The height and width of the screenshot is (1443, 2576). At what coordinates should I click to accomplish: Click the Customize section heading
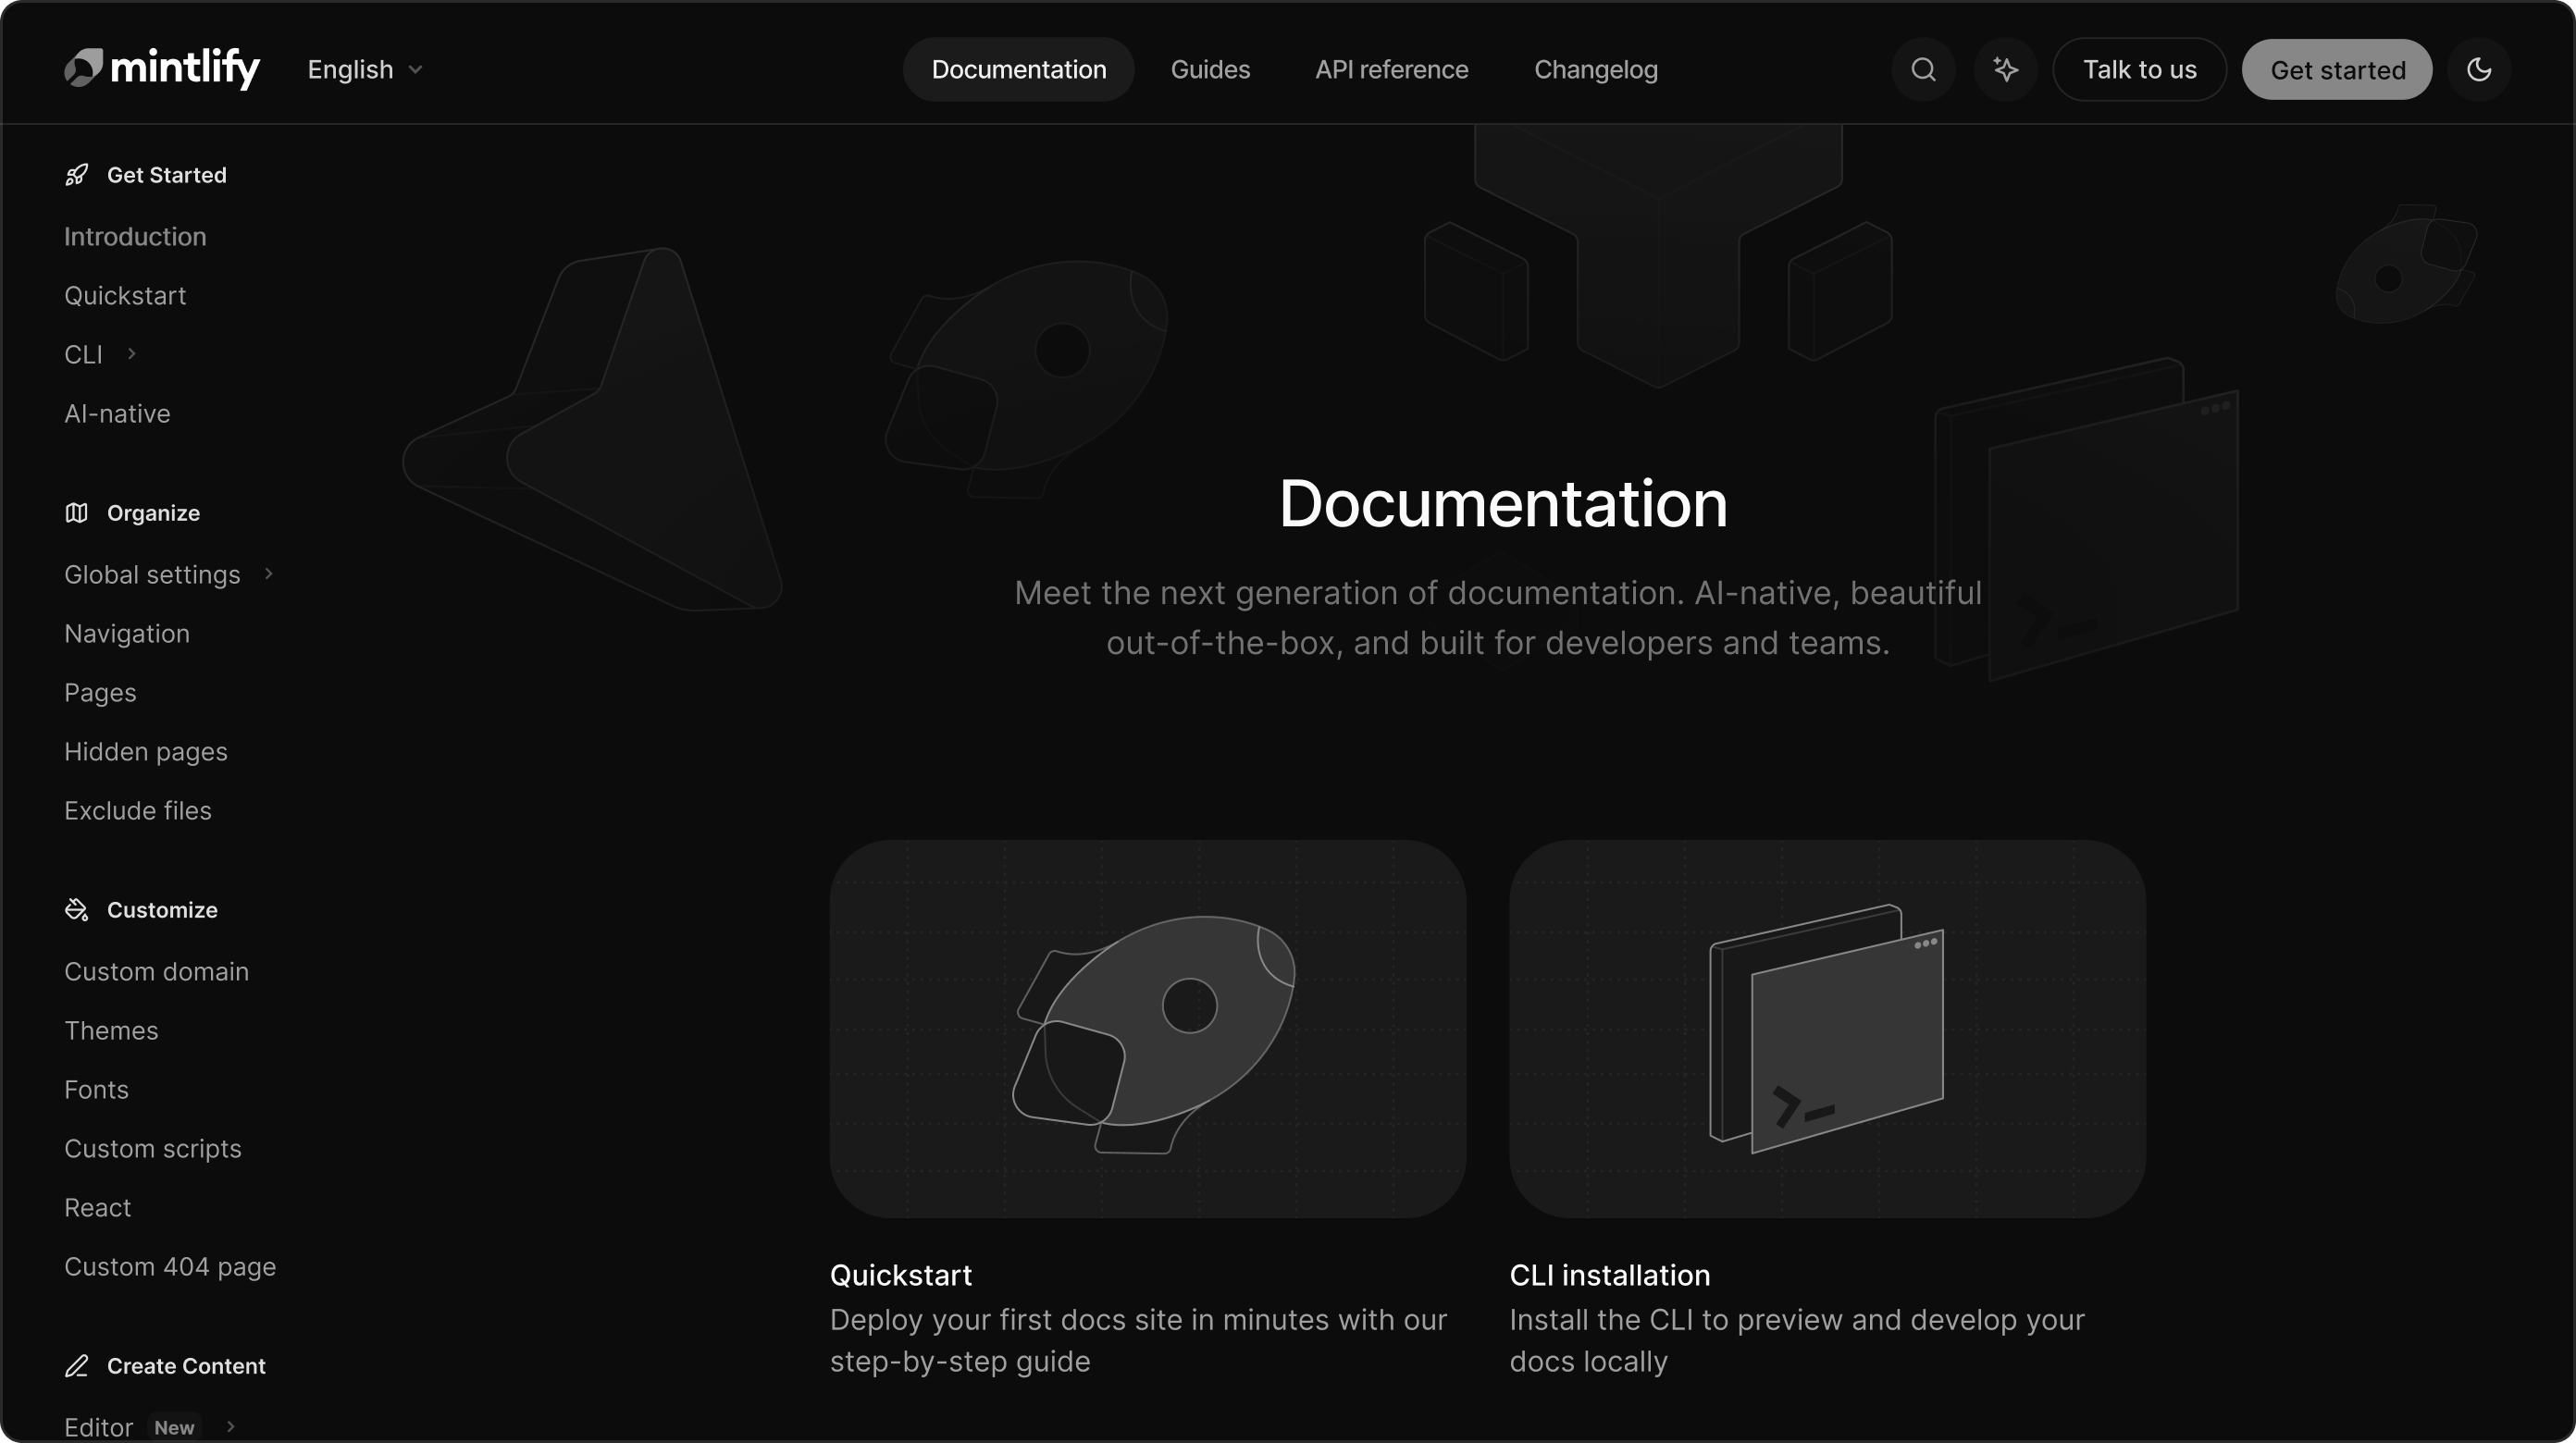click(162, 910)
